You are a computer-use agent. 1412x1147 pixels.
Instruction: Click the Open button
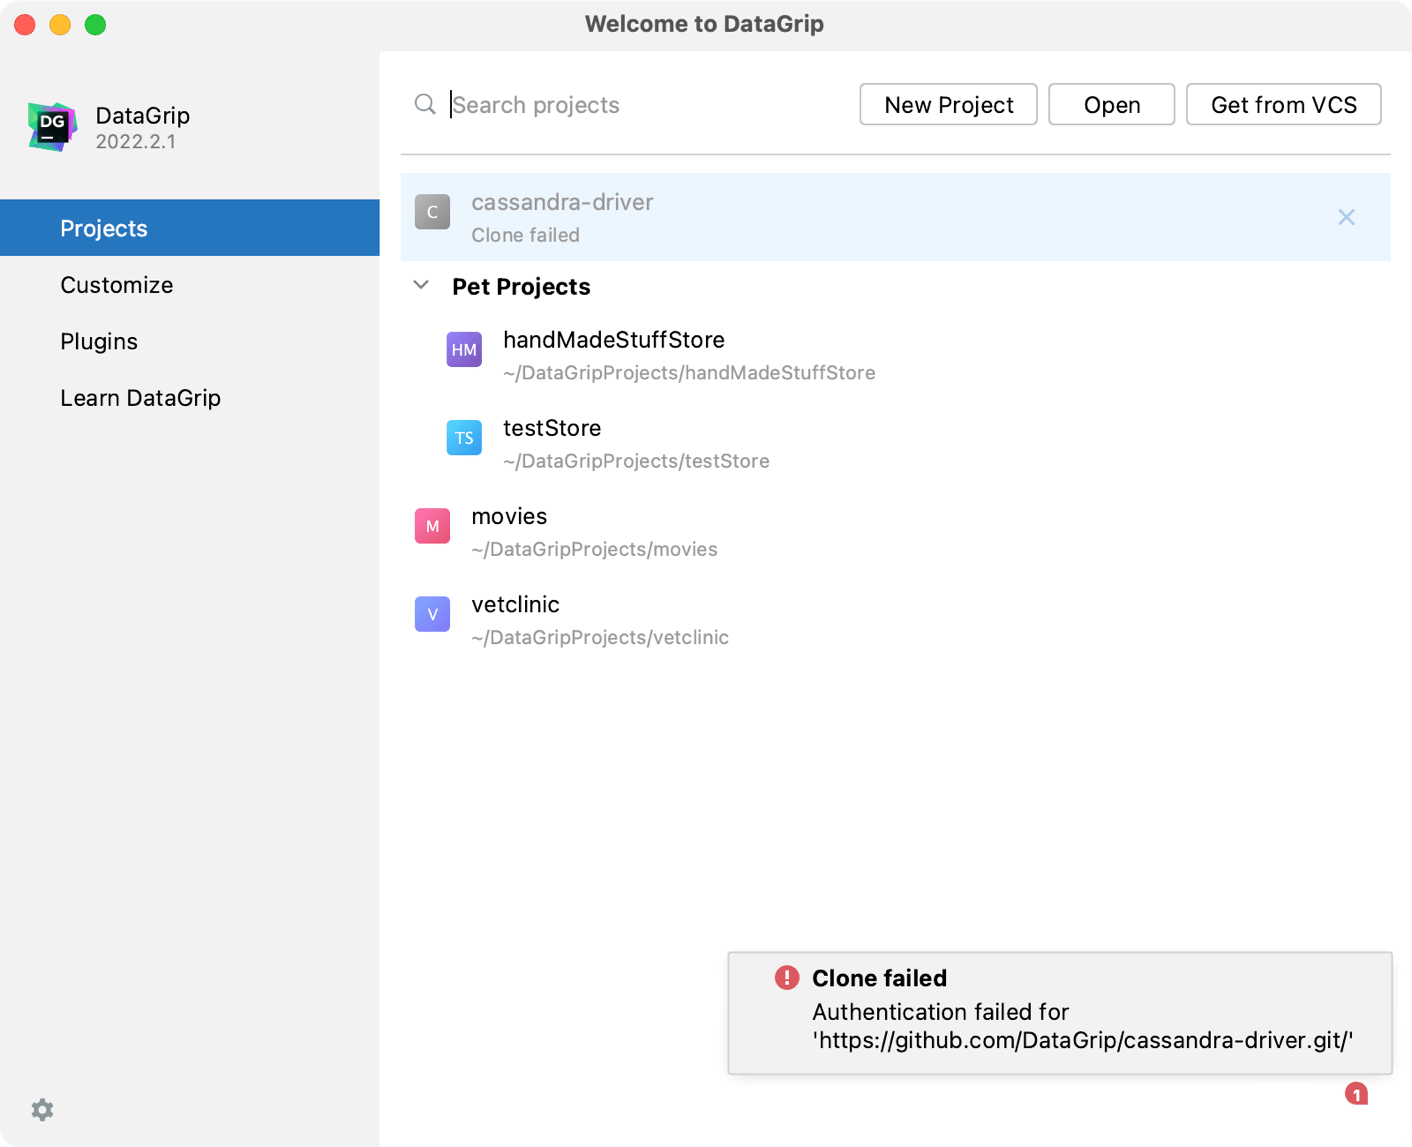pos(1111,105)
